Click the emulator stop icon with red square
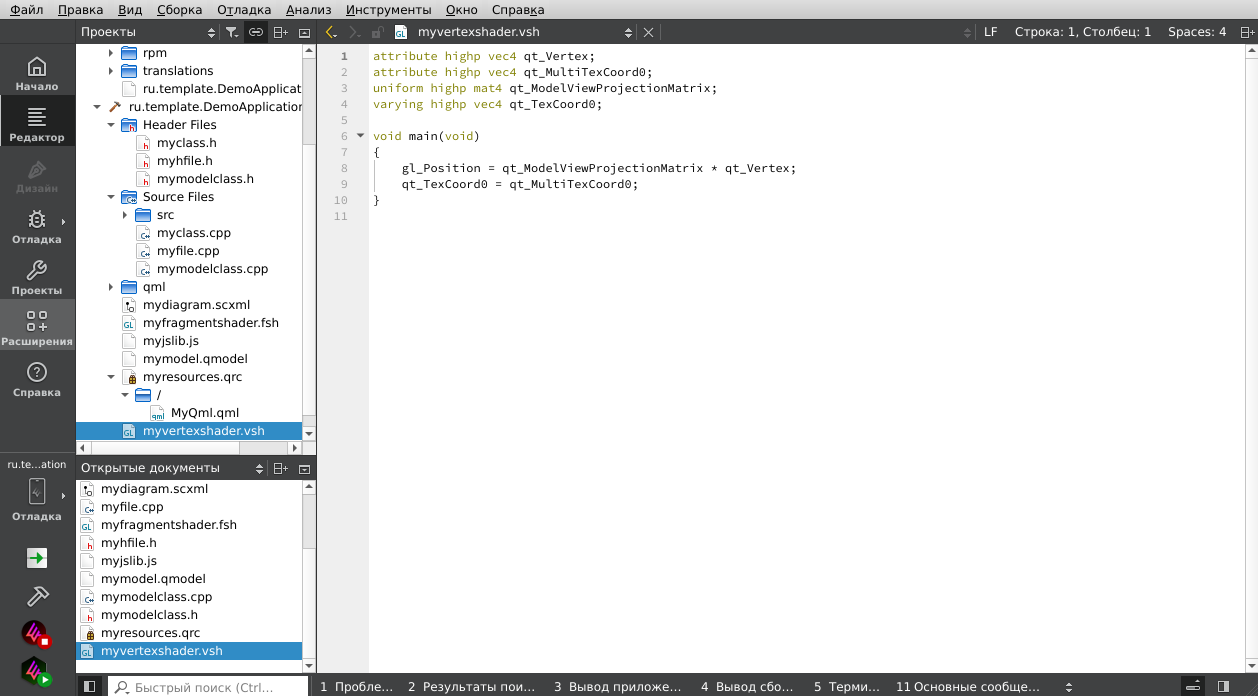The width and height of the screenshot is (1258, 696). (x=37, y=635)
